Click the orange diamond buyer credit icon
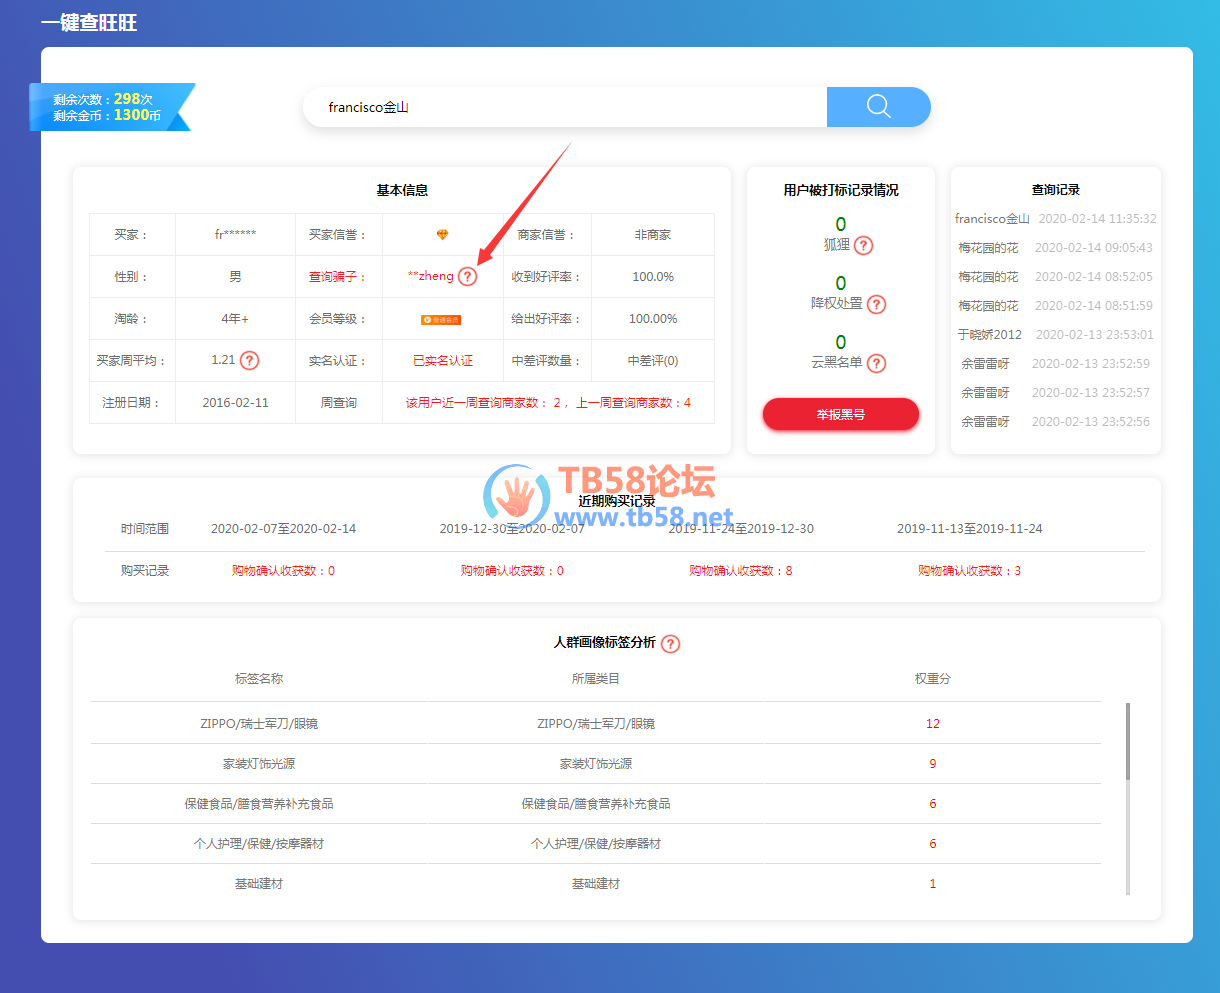The height and width of the screenshot is (993, 1220). [442, 235]
